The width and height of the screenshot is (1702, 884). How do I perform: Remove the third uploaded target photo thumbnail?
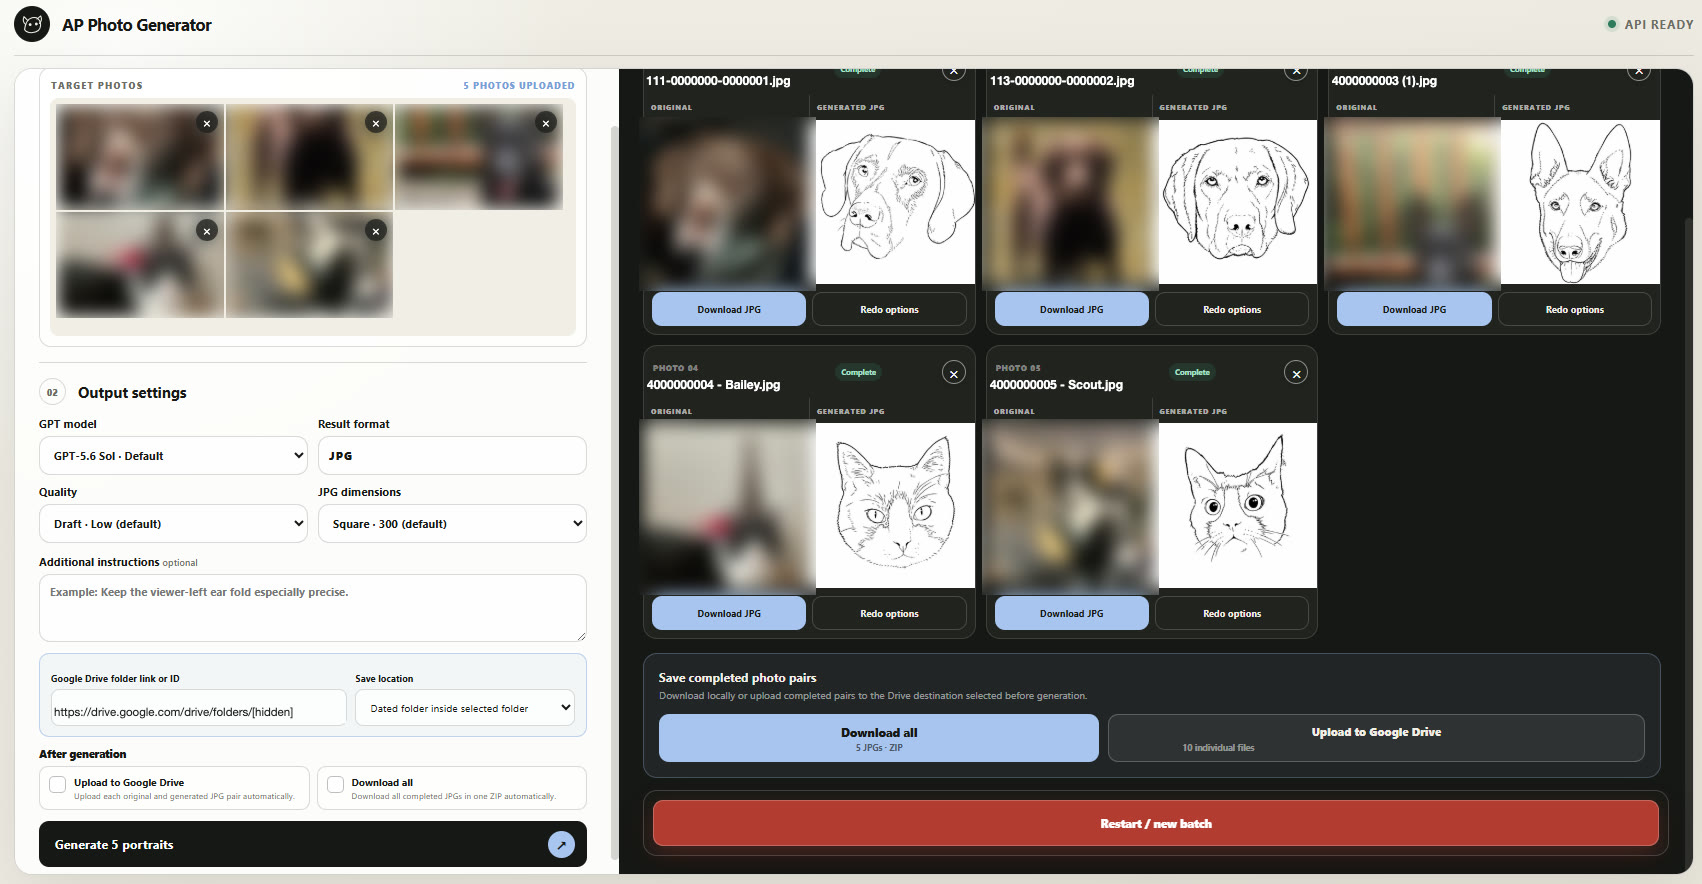point(545,123)
